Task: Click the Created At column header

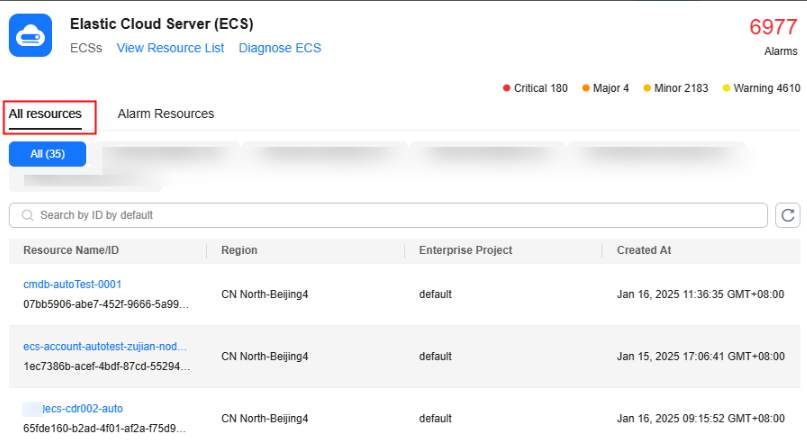Action: click(643, 250)
